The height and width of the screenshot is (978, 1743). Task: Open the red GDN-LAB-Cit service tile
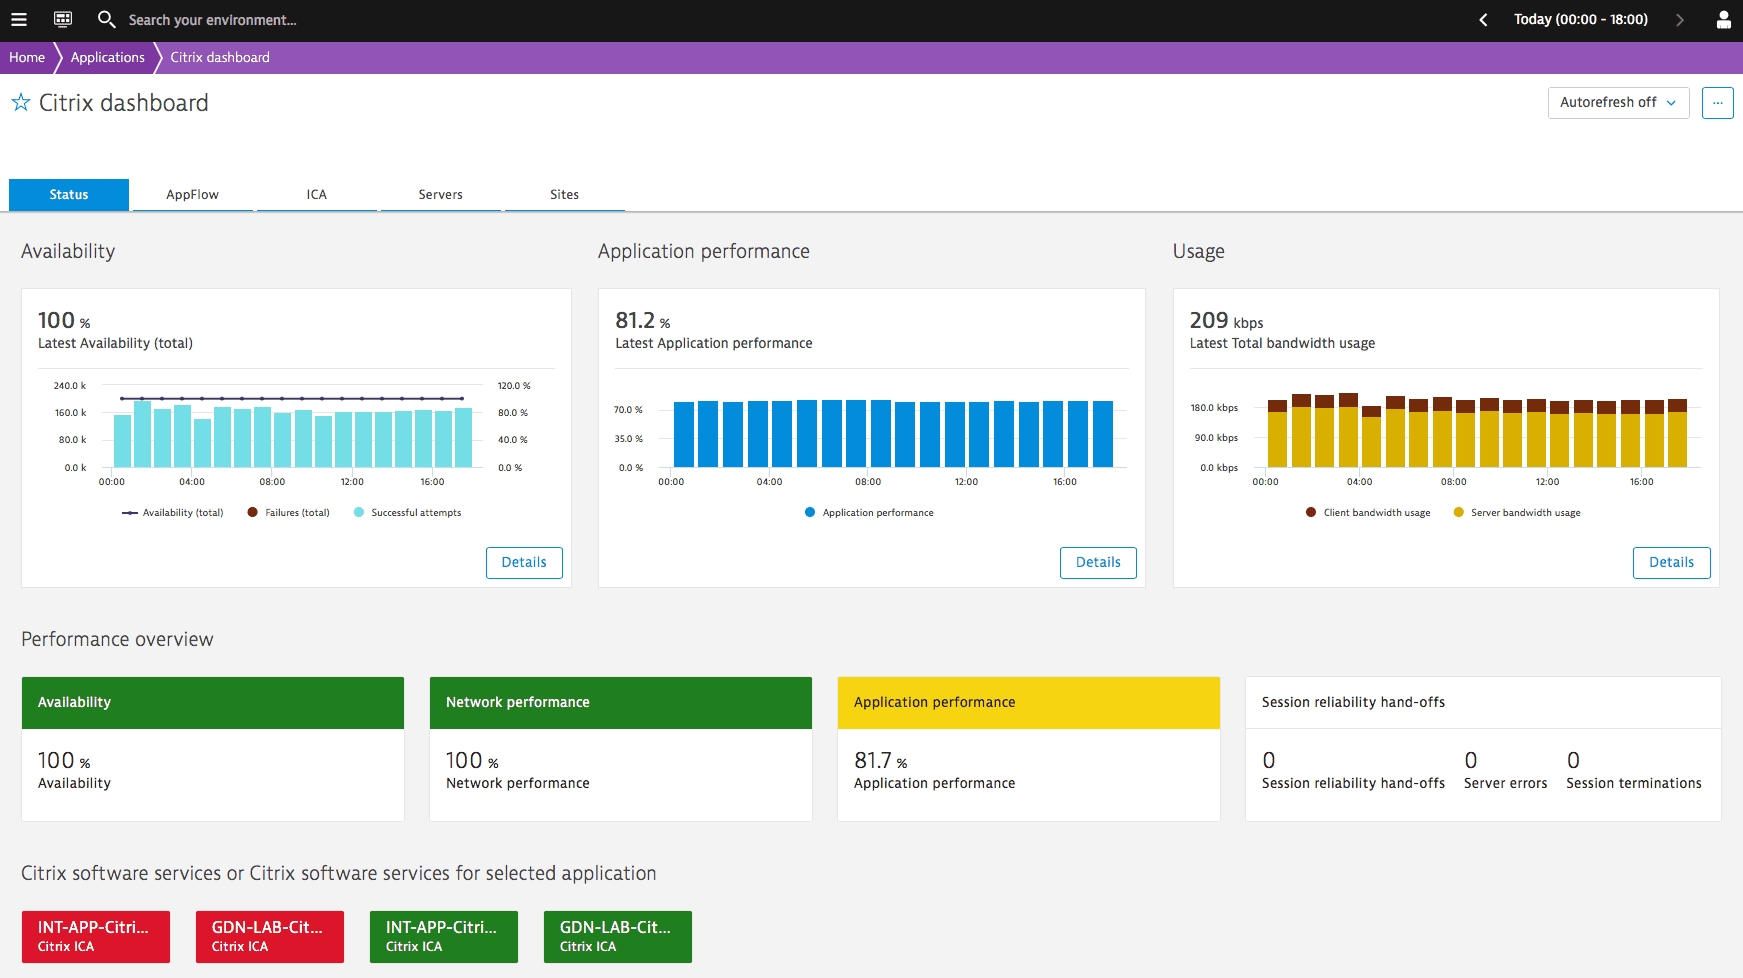(270, 937)
